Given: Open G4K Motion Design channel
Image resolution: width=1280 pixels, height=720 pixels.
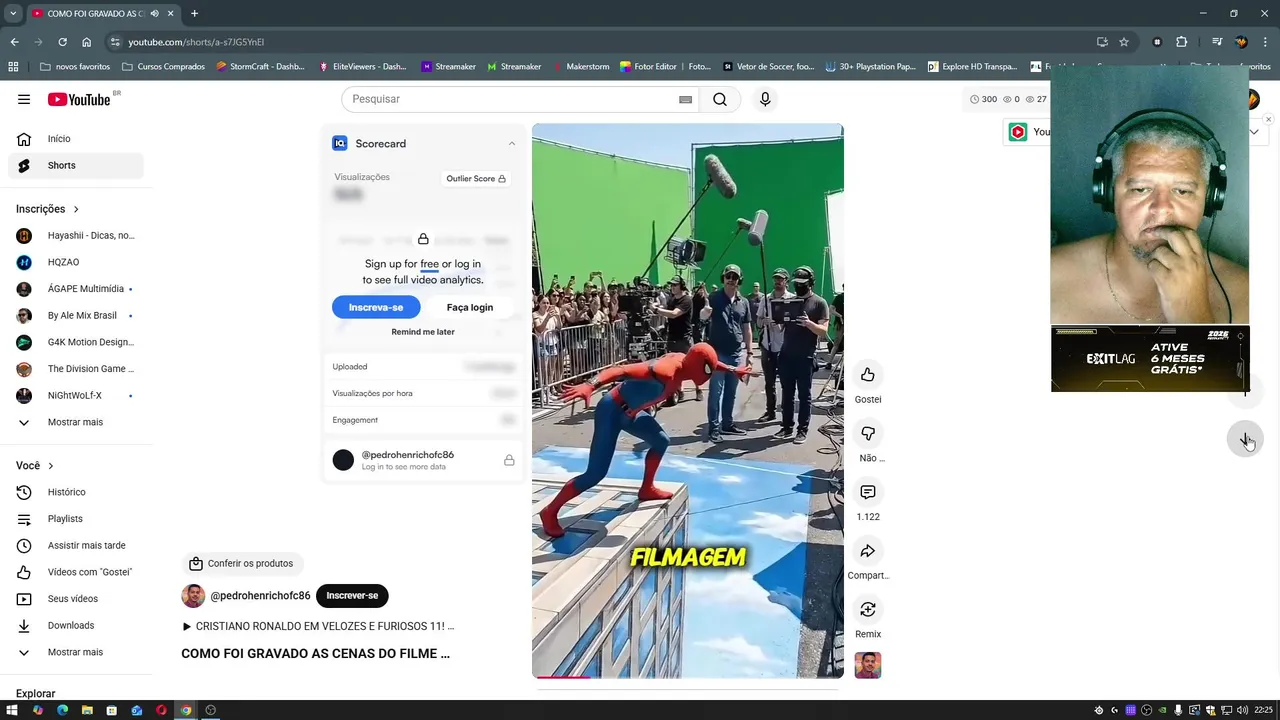Looking at the screenshot, I should (76, 342).
